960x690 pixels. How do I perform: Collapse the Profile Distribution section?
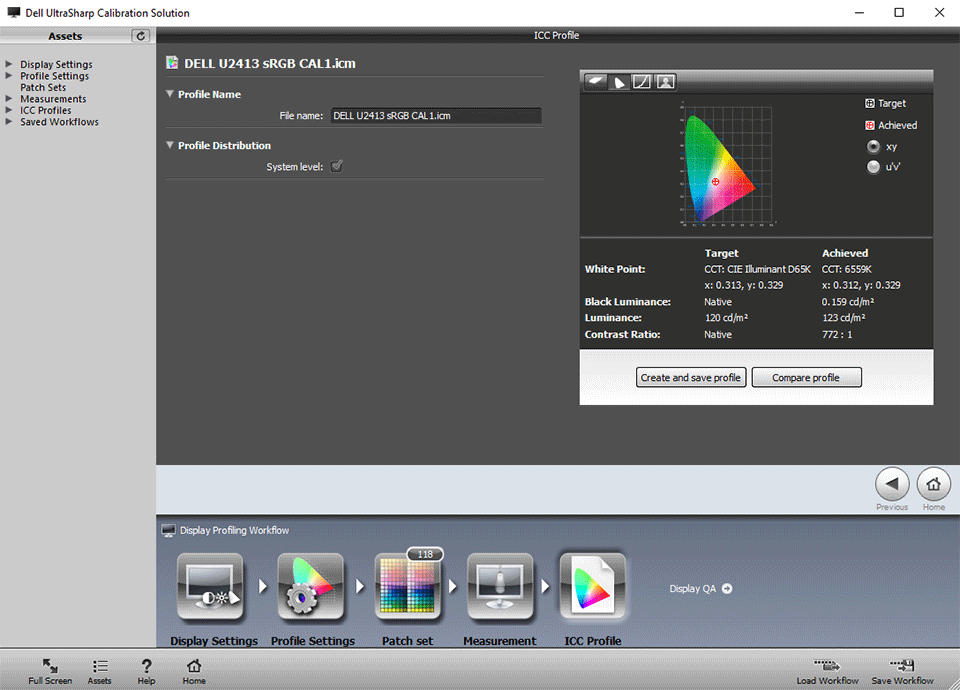170,145
